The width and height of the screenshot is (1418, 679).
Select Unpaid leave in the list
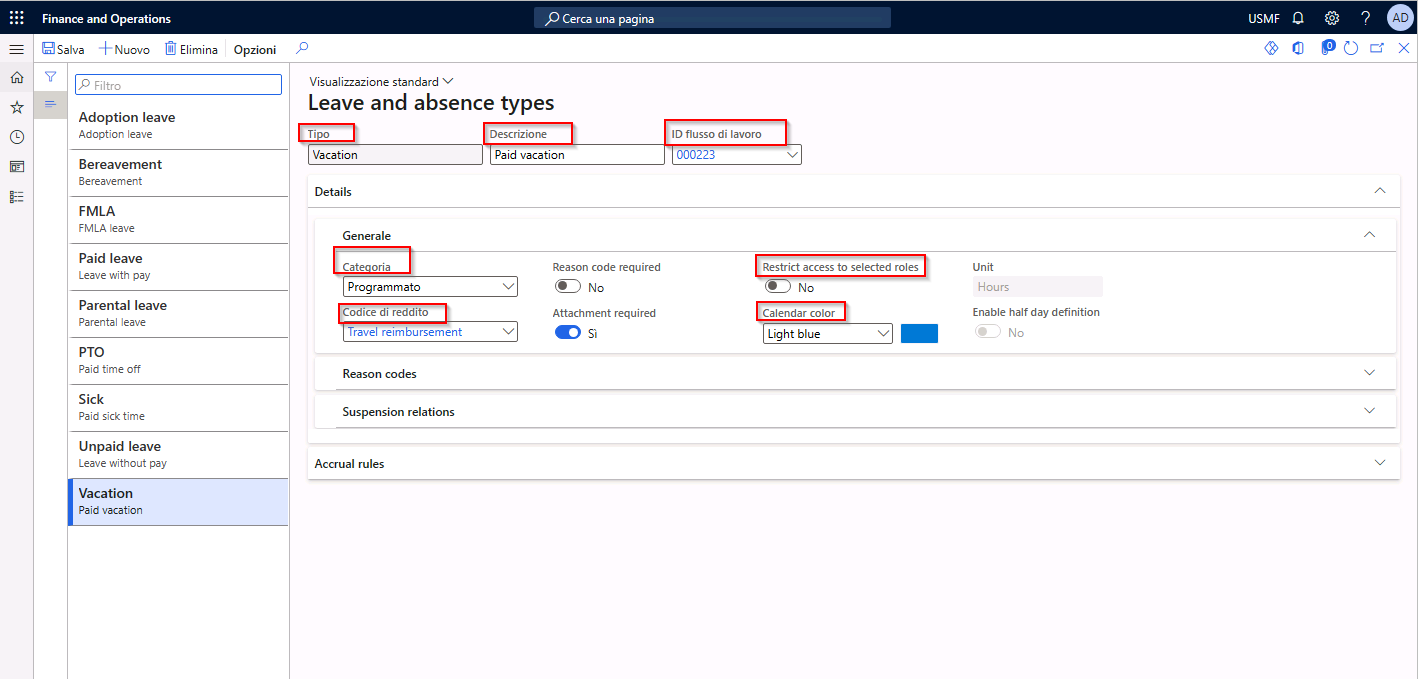coord(178,455)
